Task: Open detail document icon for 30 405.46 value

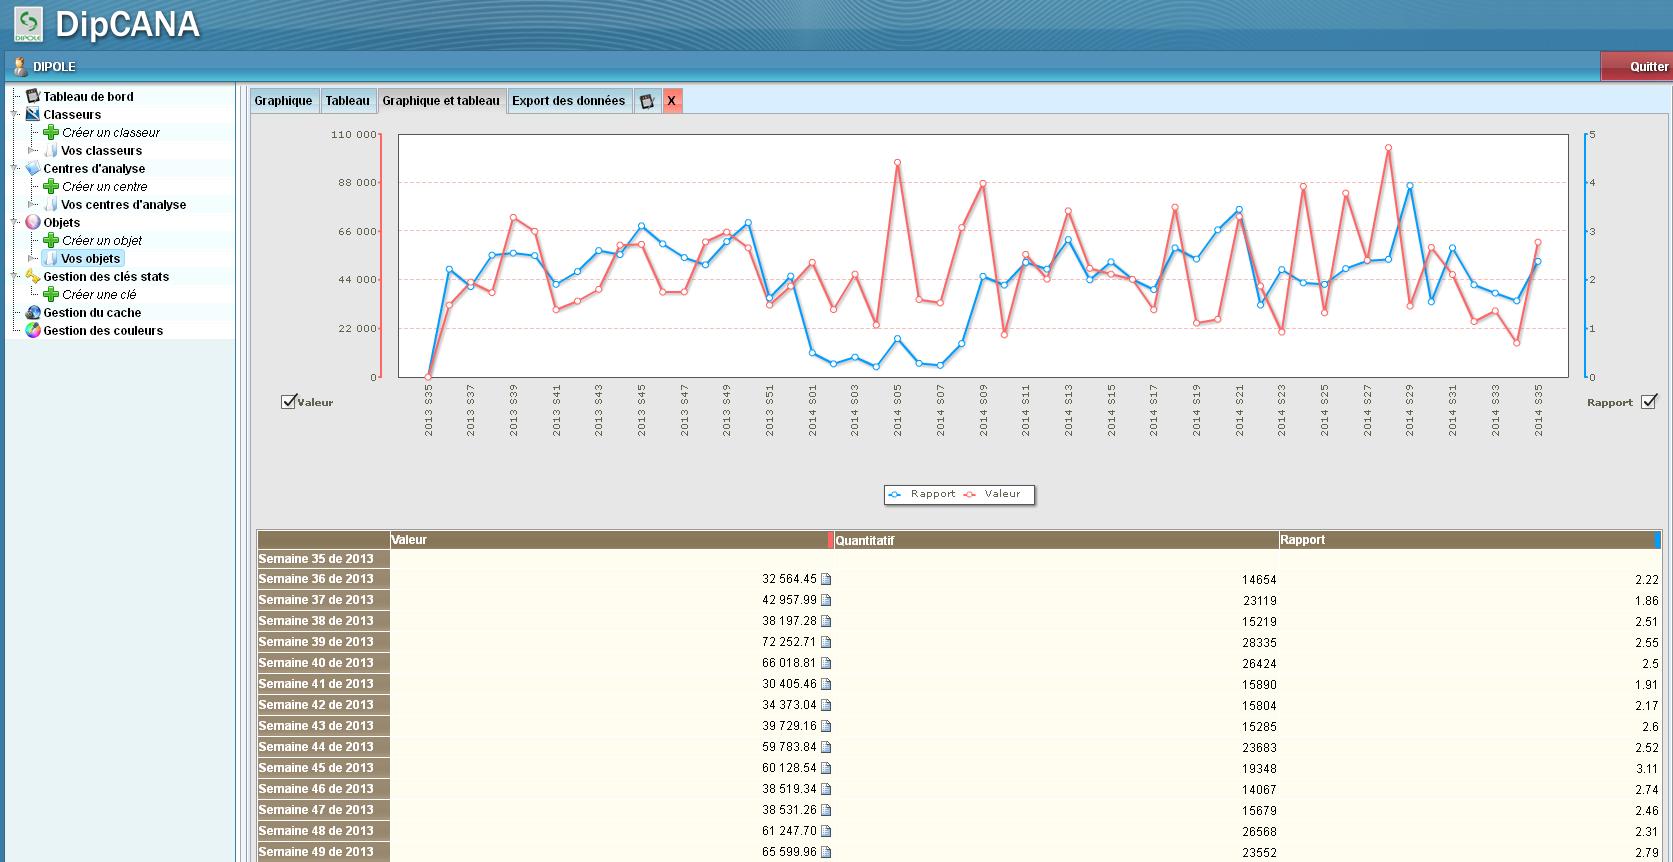Action: click(x=826, y=684)
